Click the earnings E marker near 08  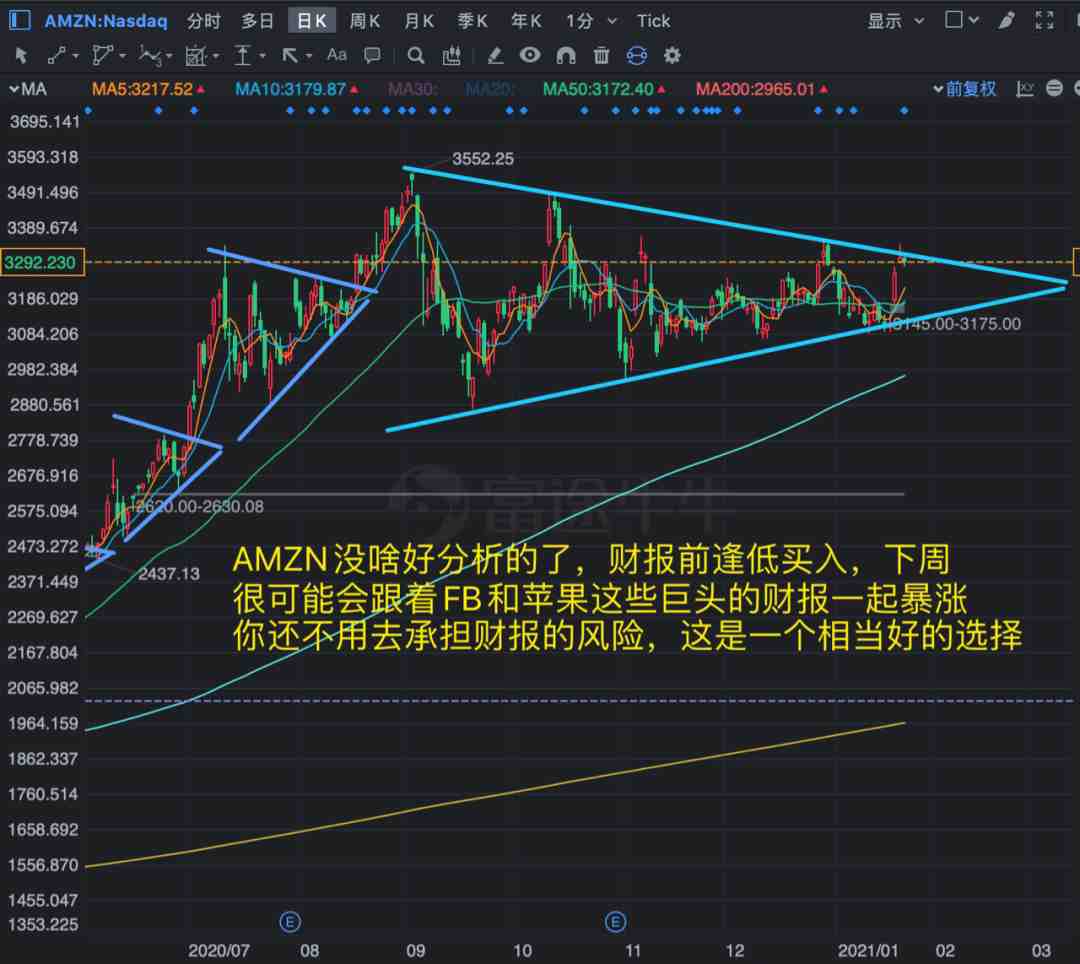click(290, 921)
